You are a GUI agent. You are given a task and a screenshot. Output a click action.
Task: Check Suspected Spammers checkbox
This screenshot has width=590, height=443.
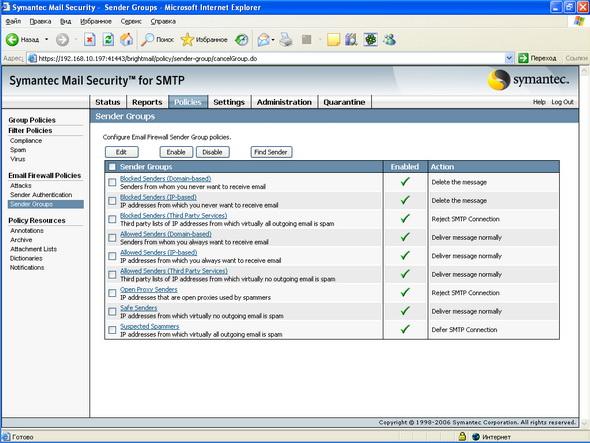pos(112,330)
